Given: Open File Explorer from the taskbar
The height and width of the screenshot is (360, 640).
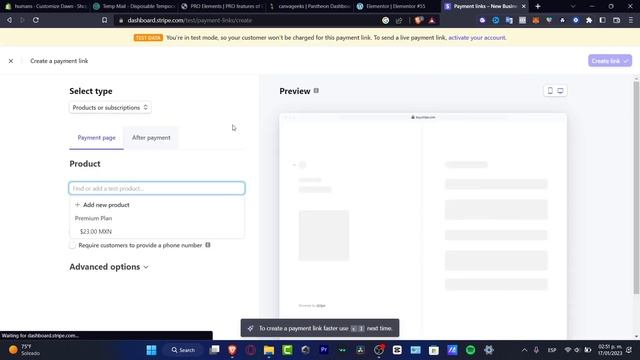Looking at the screenshot, I should (x=269, y=350).
